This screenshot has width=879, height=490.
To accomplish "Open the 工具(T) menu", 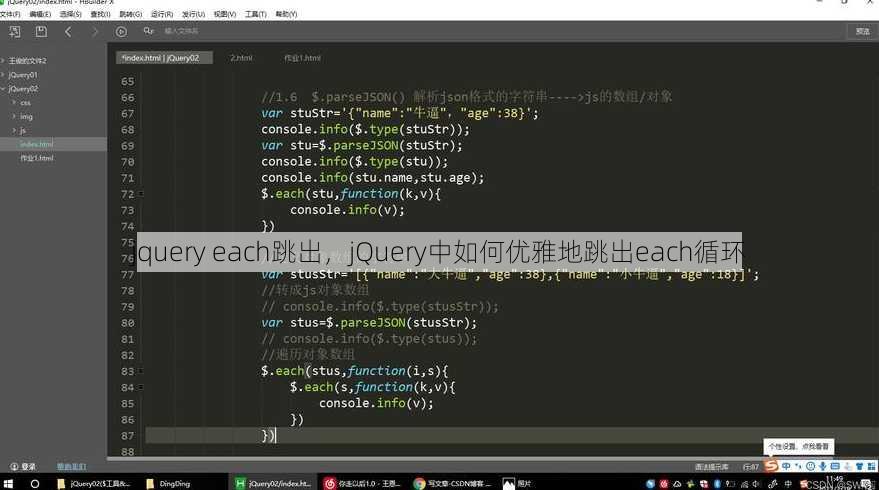I will point(256,14).
